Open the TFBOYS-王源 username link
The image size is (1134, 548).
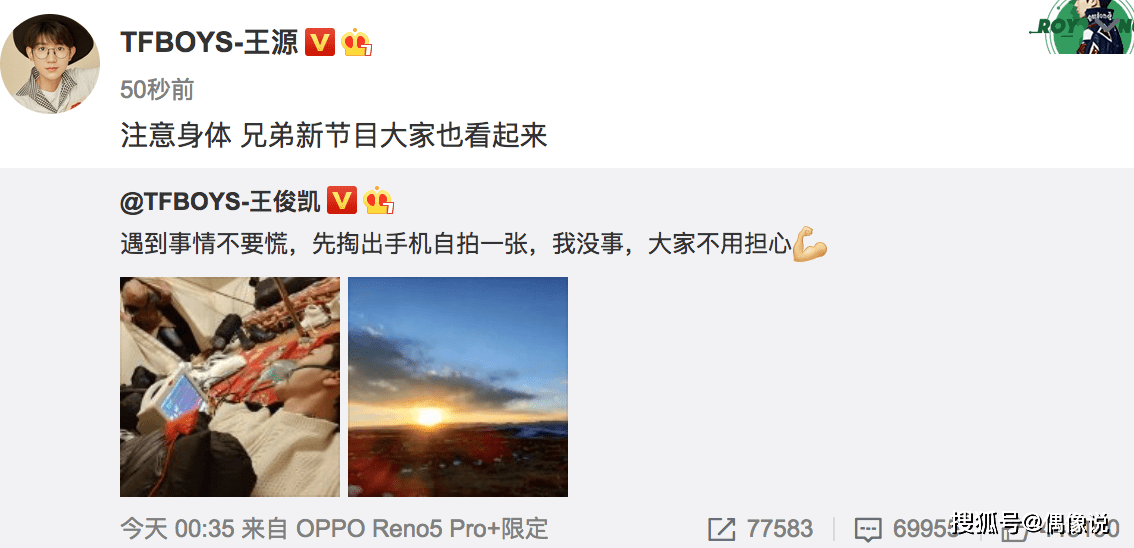[210, 43]
